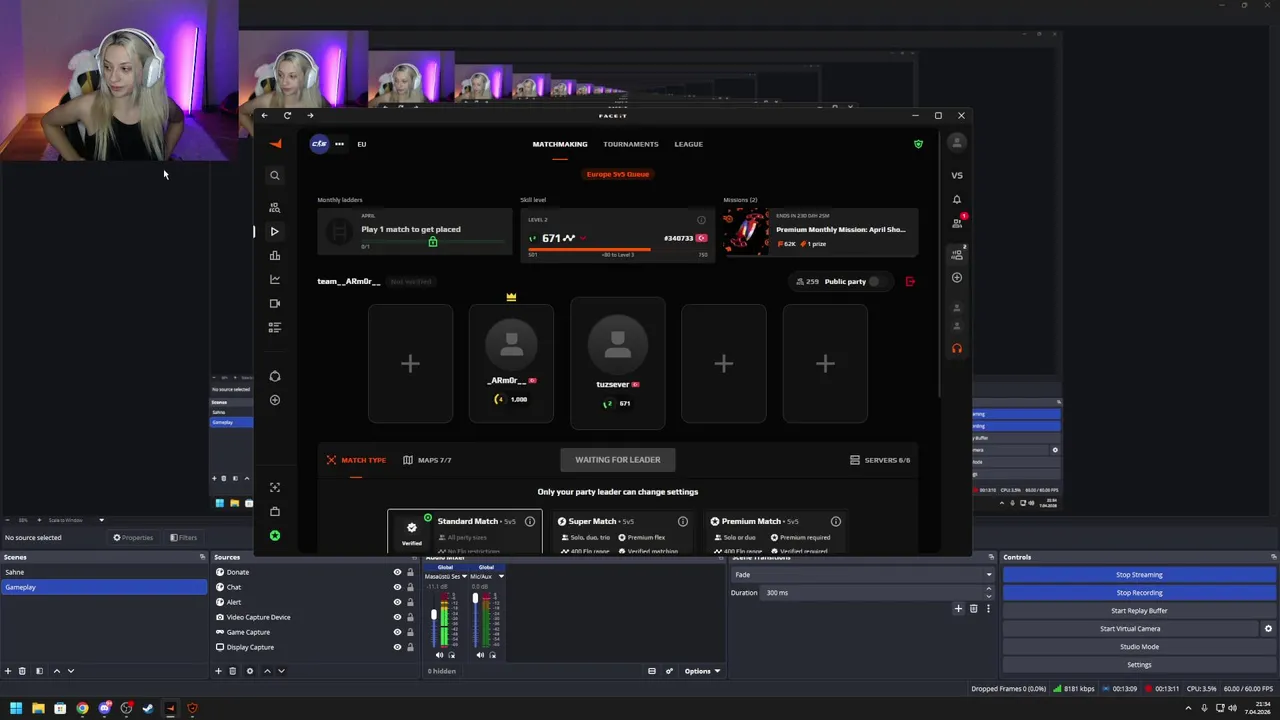Click skill level Elo progress bar
The image size is (1280, 720).
(617, 249)
